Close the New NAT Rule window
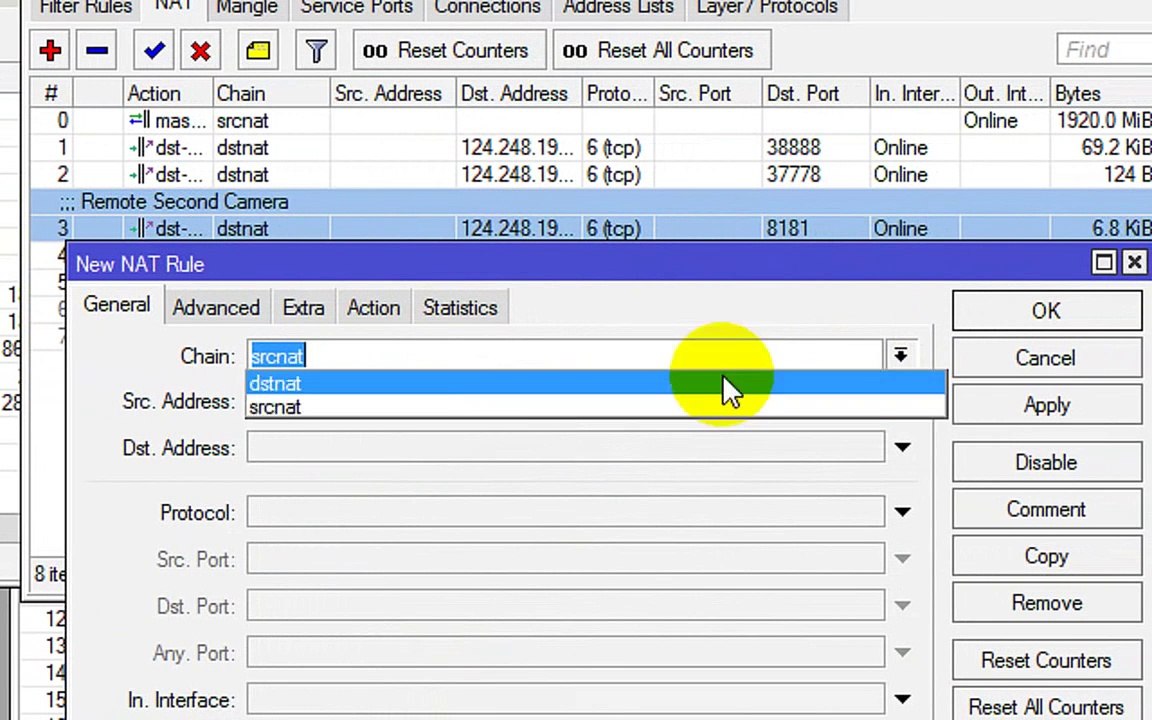The width and height of the screenshot is (1152, 720). click(x=1134, y=262)
